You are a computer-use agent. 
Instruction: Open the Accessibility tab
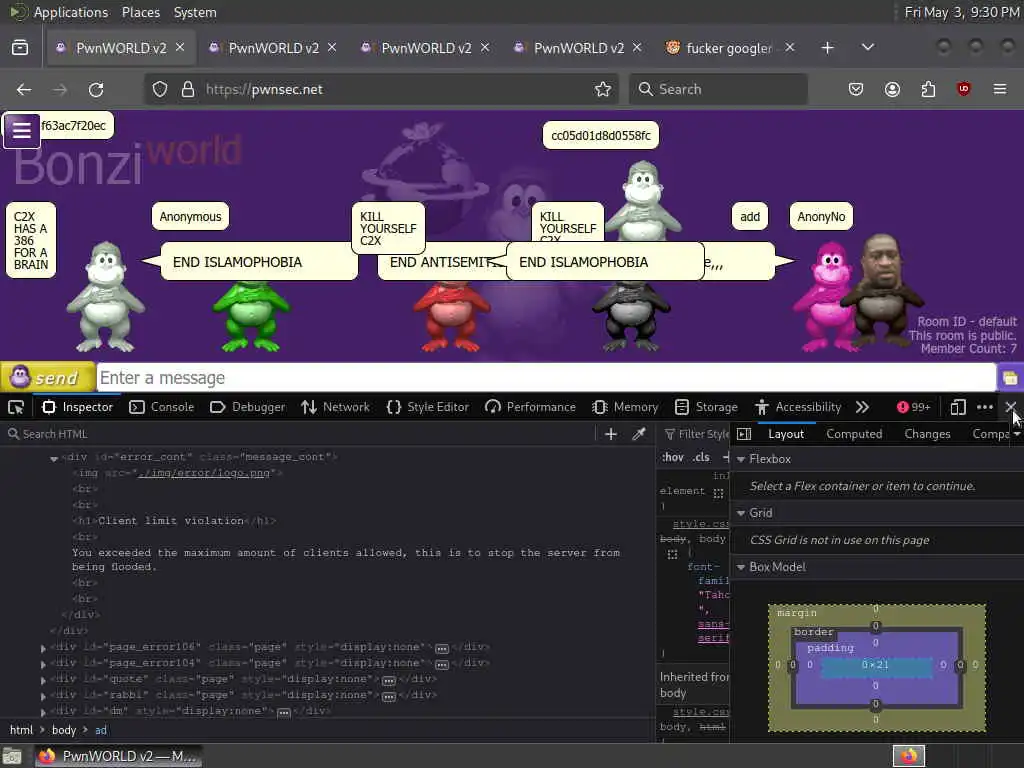coord(798,408)
